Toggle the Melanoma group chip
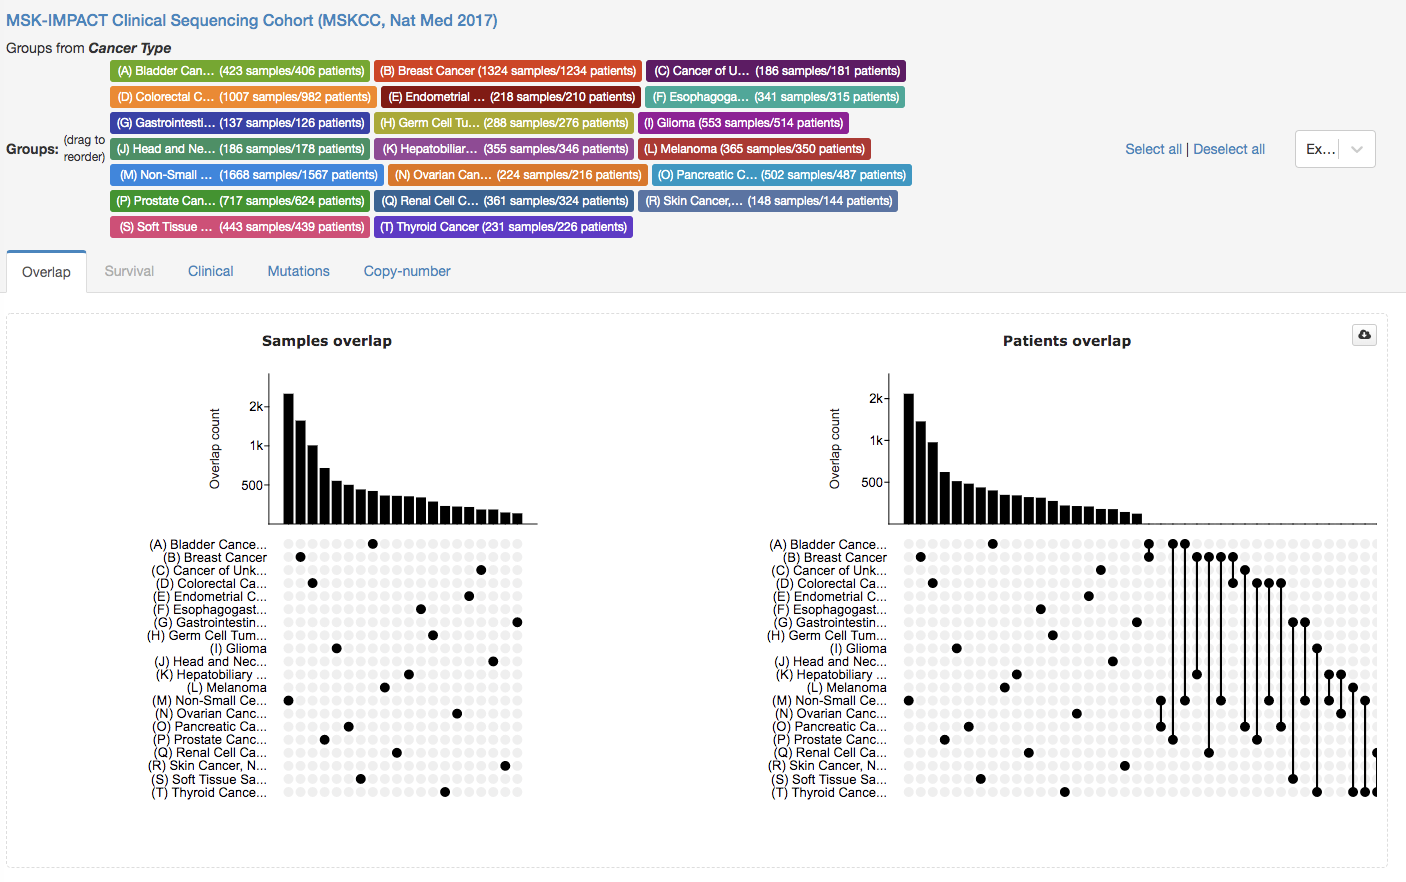 [755, 148]
